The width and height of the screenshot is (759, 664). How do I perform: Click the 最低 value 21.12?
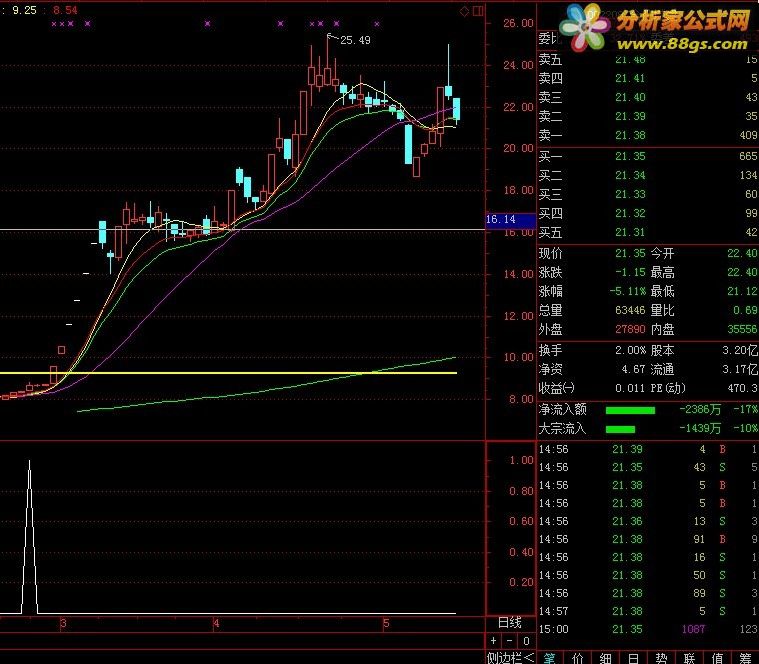743,291
